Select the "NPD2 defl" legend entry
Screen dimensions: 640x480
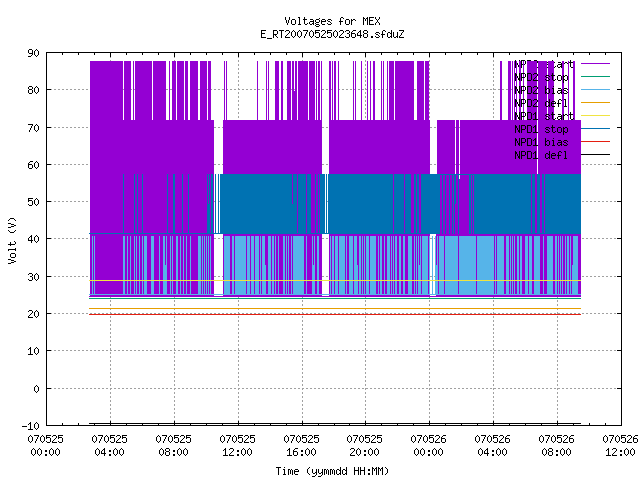tap(541, 103)
